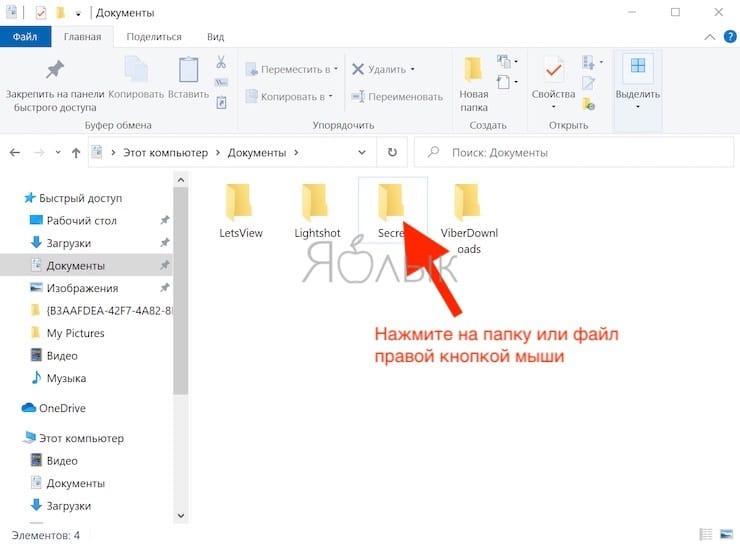740x558 pixels.
Task: Switch to the Вид tab
Action: click(x=215, y=36)
